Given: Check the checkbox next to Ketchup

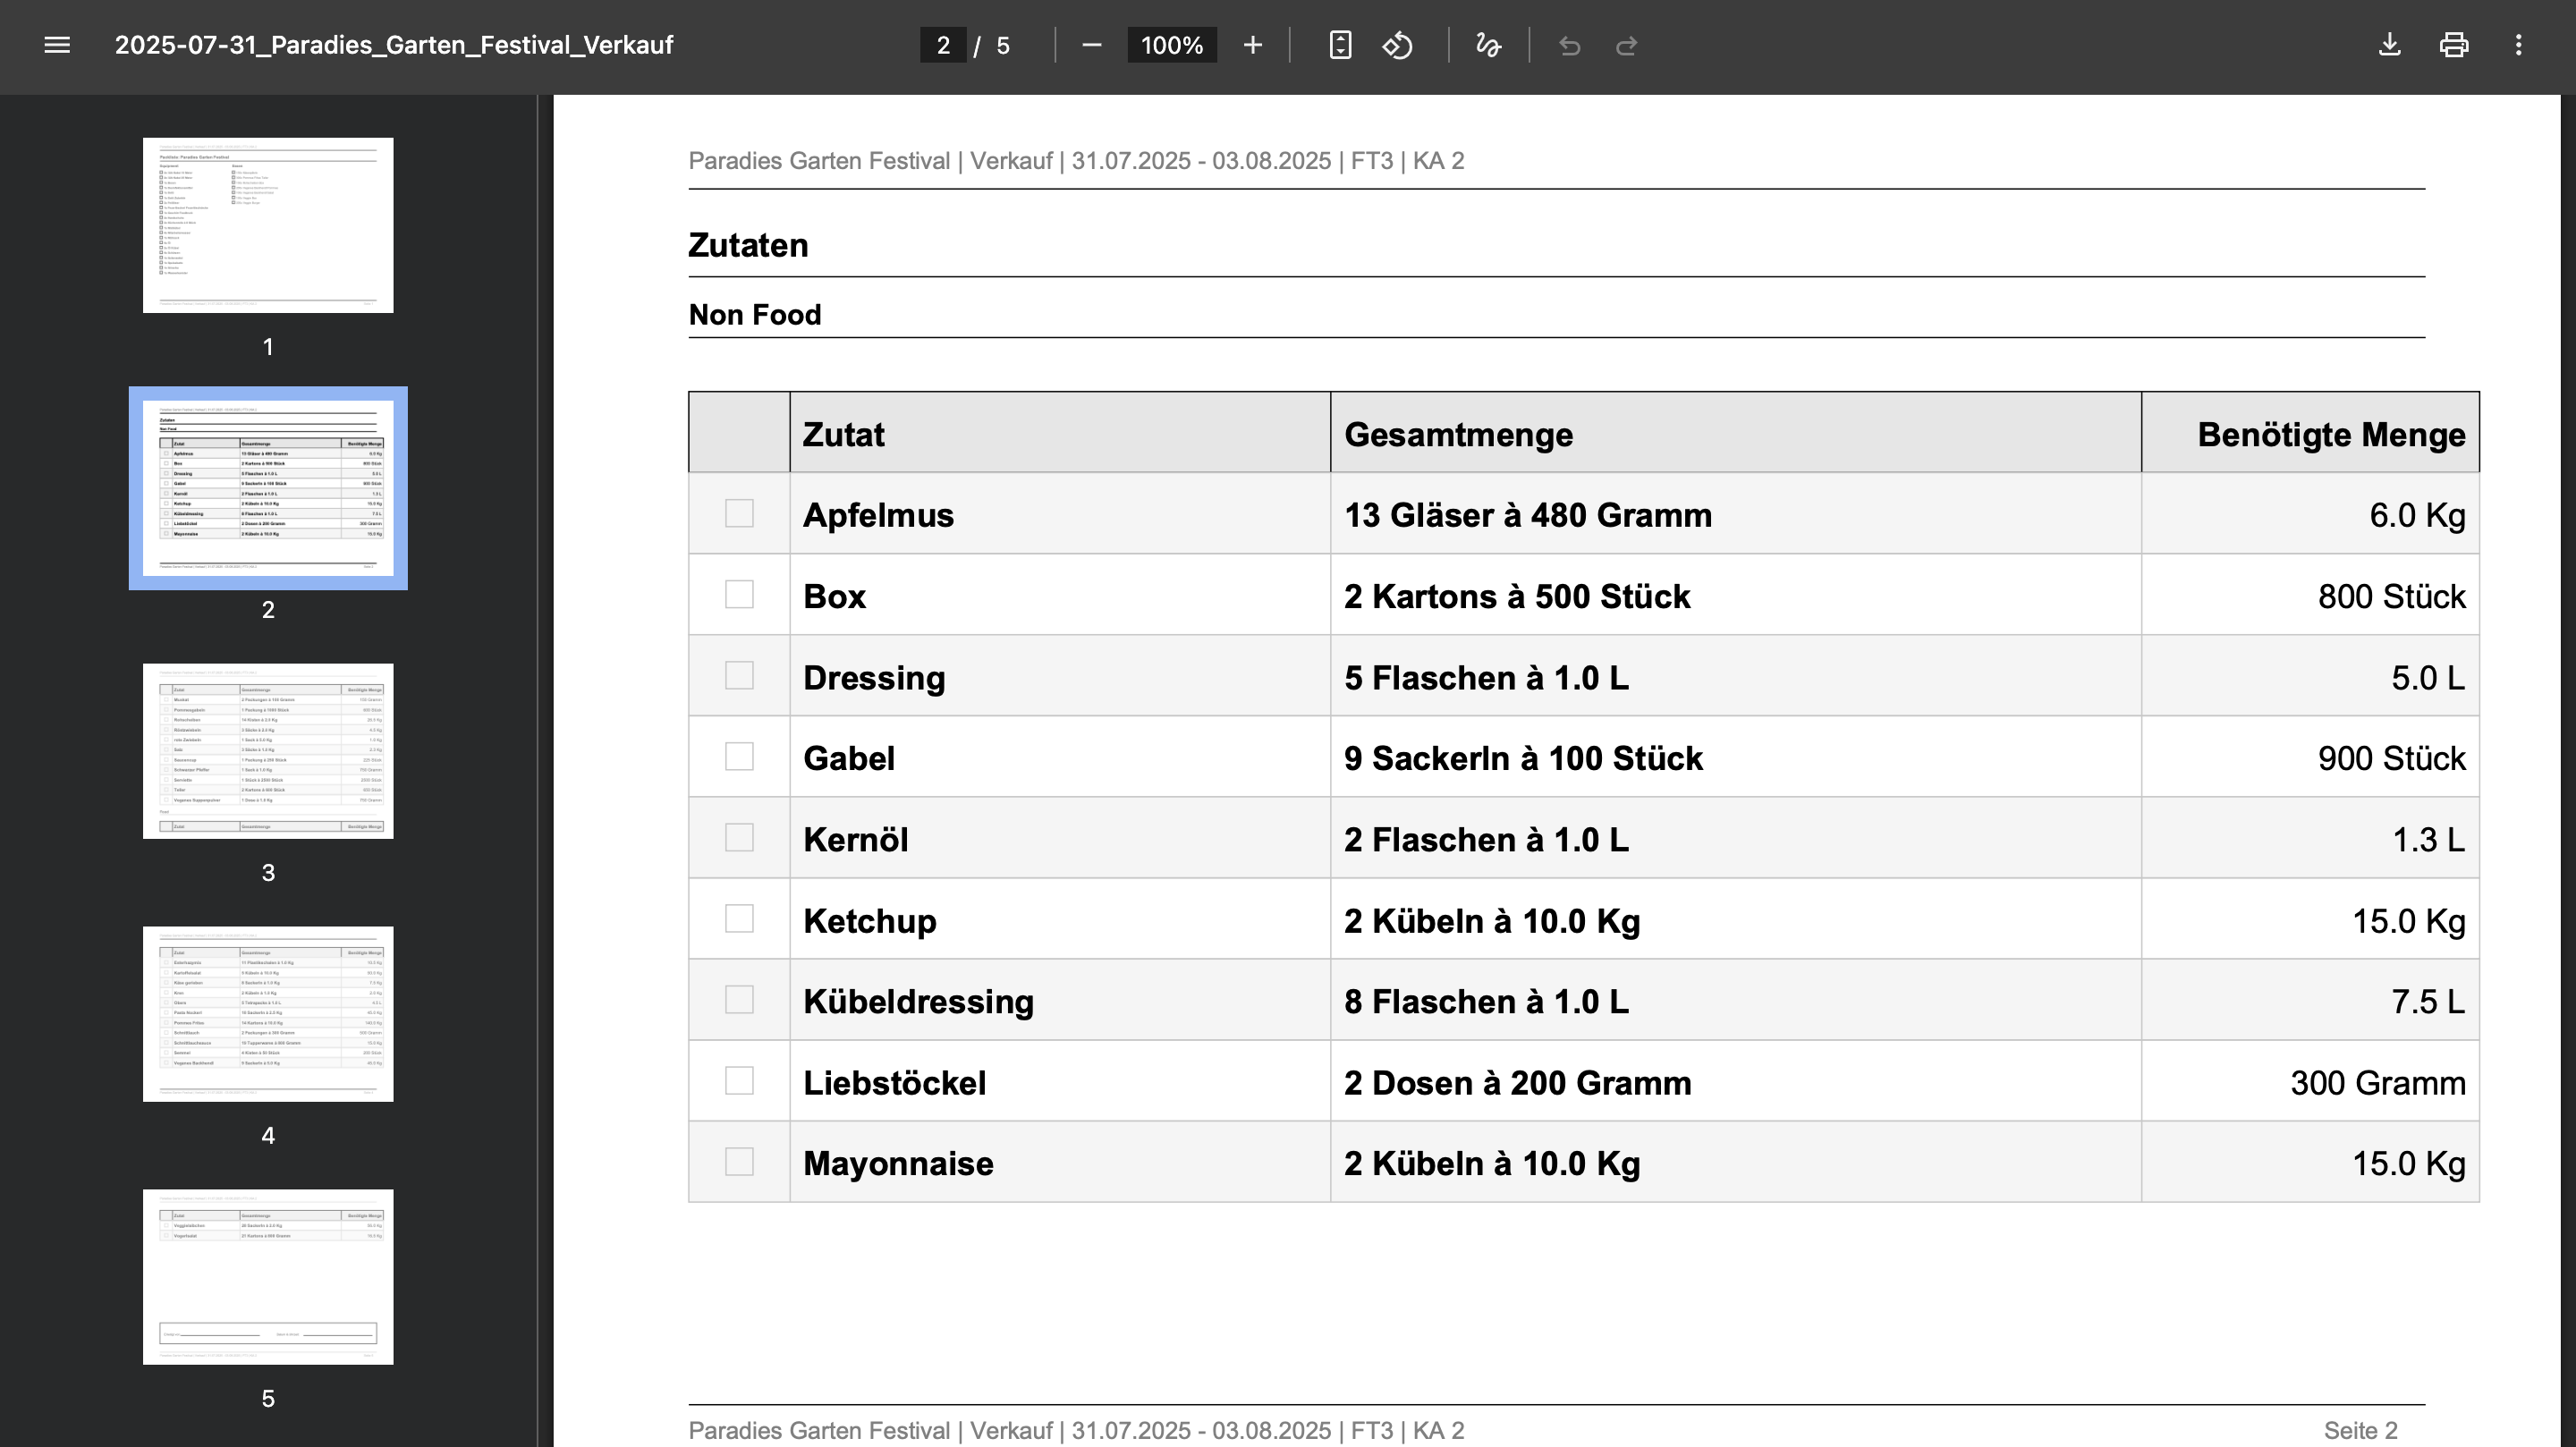Looking at the screenshot, I should coord(739,919).
